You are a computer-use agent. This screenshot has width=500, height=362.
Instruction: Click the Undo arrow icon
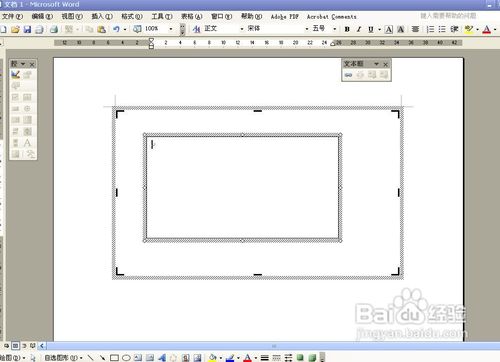pyautogui.click(x=116, y=29)
